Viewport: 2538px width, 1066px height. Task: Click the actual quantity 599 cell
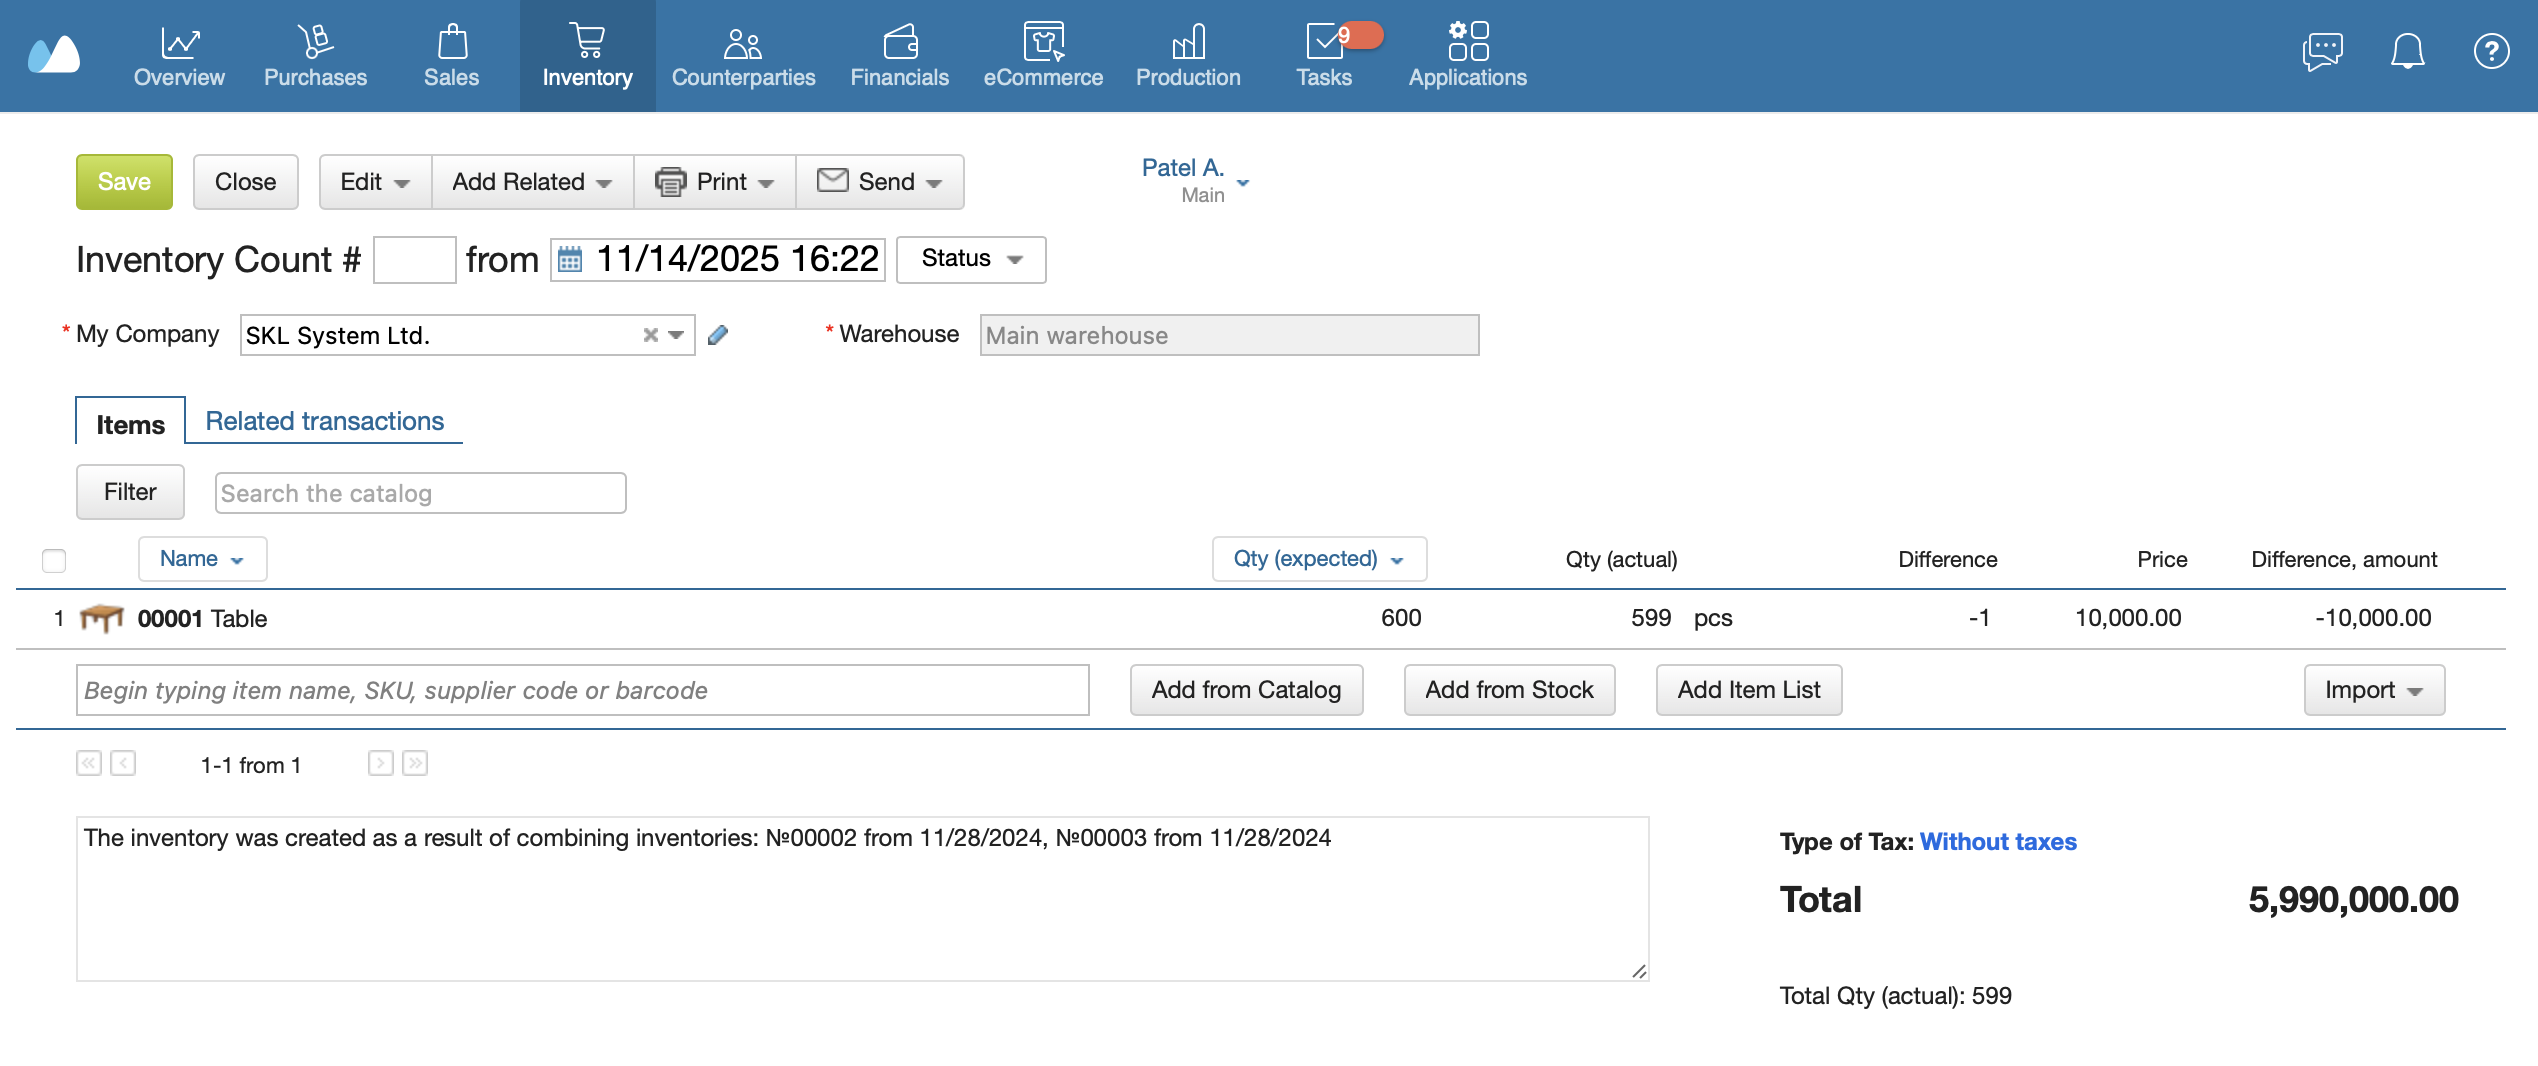point(1650,618)
